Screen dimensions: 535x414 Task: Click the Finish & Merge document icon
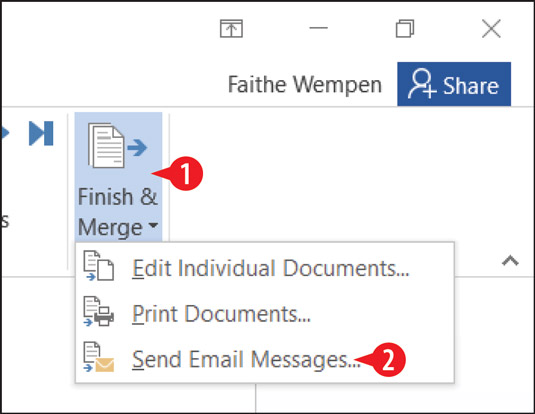pos(117,146)
